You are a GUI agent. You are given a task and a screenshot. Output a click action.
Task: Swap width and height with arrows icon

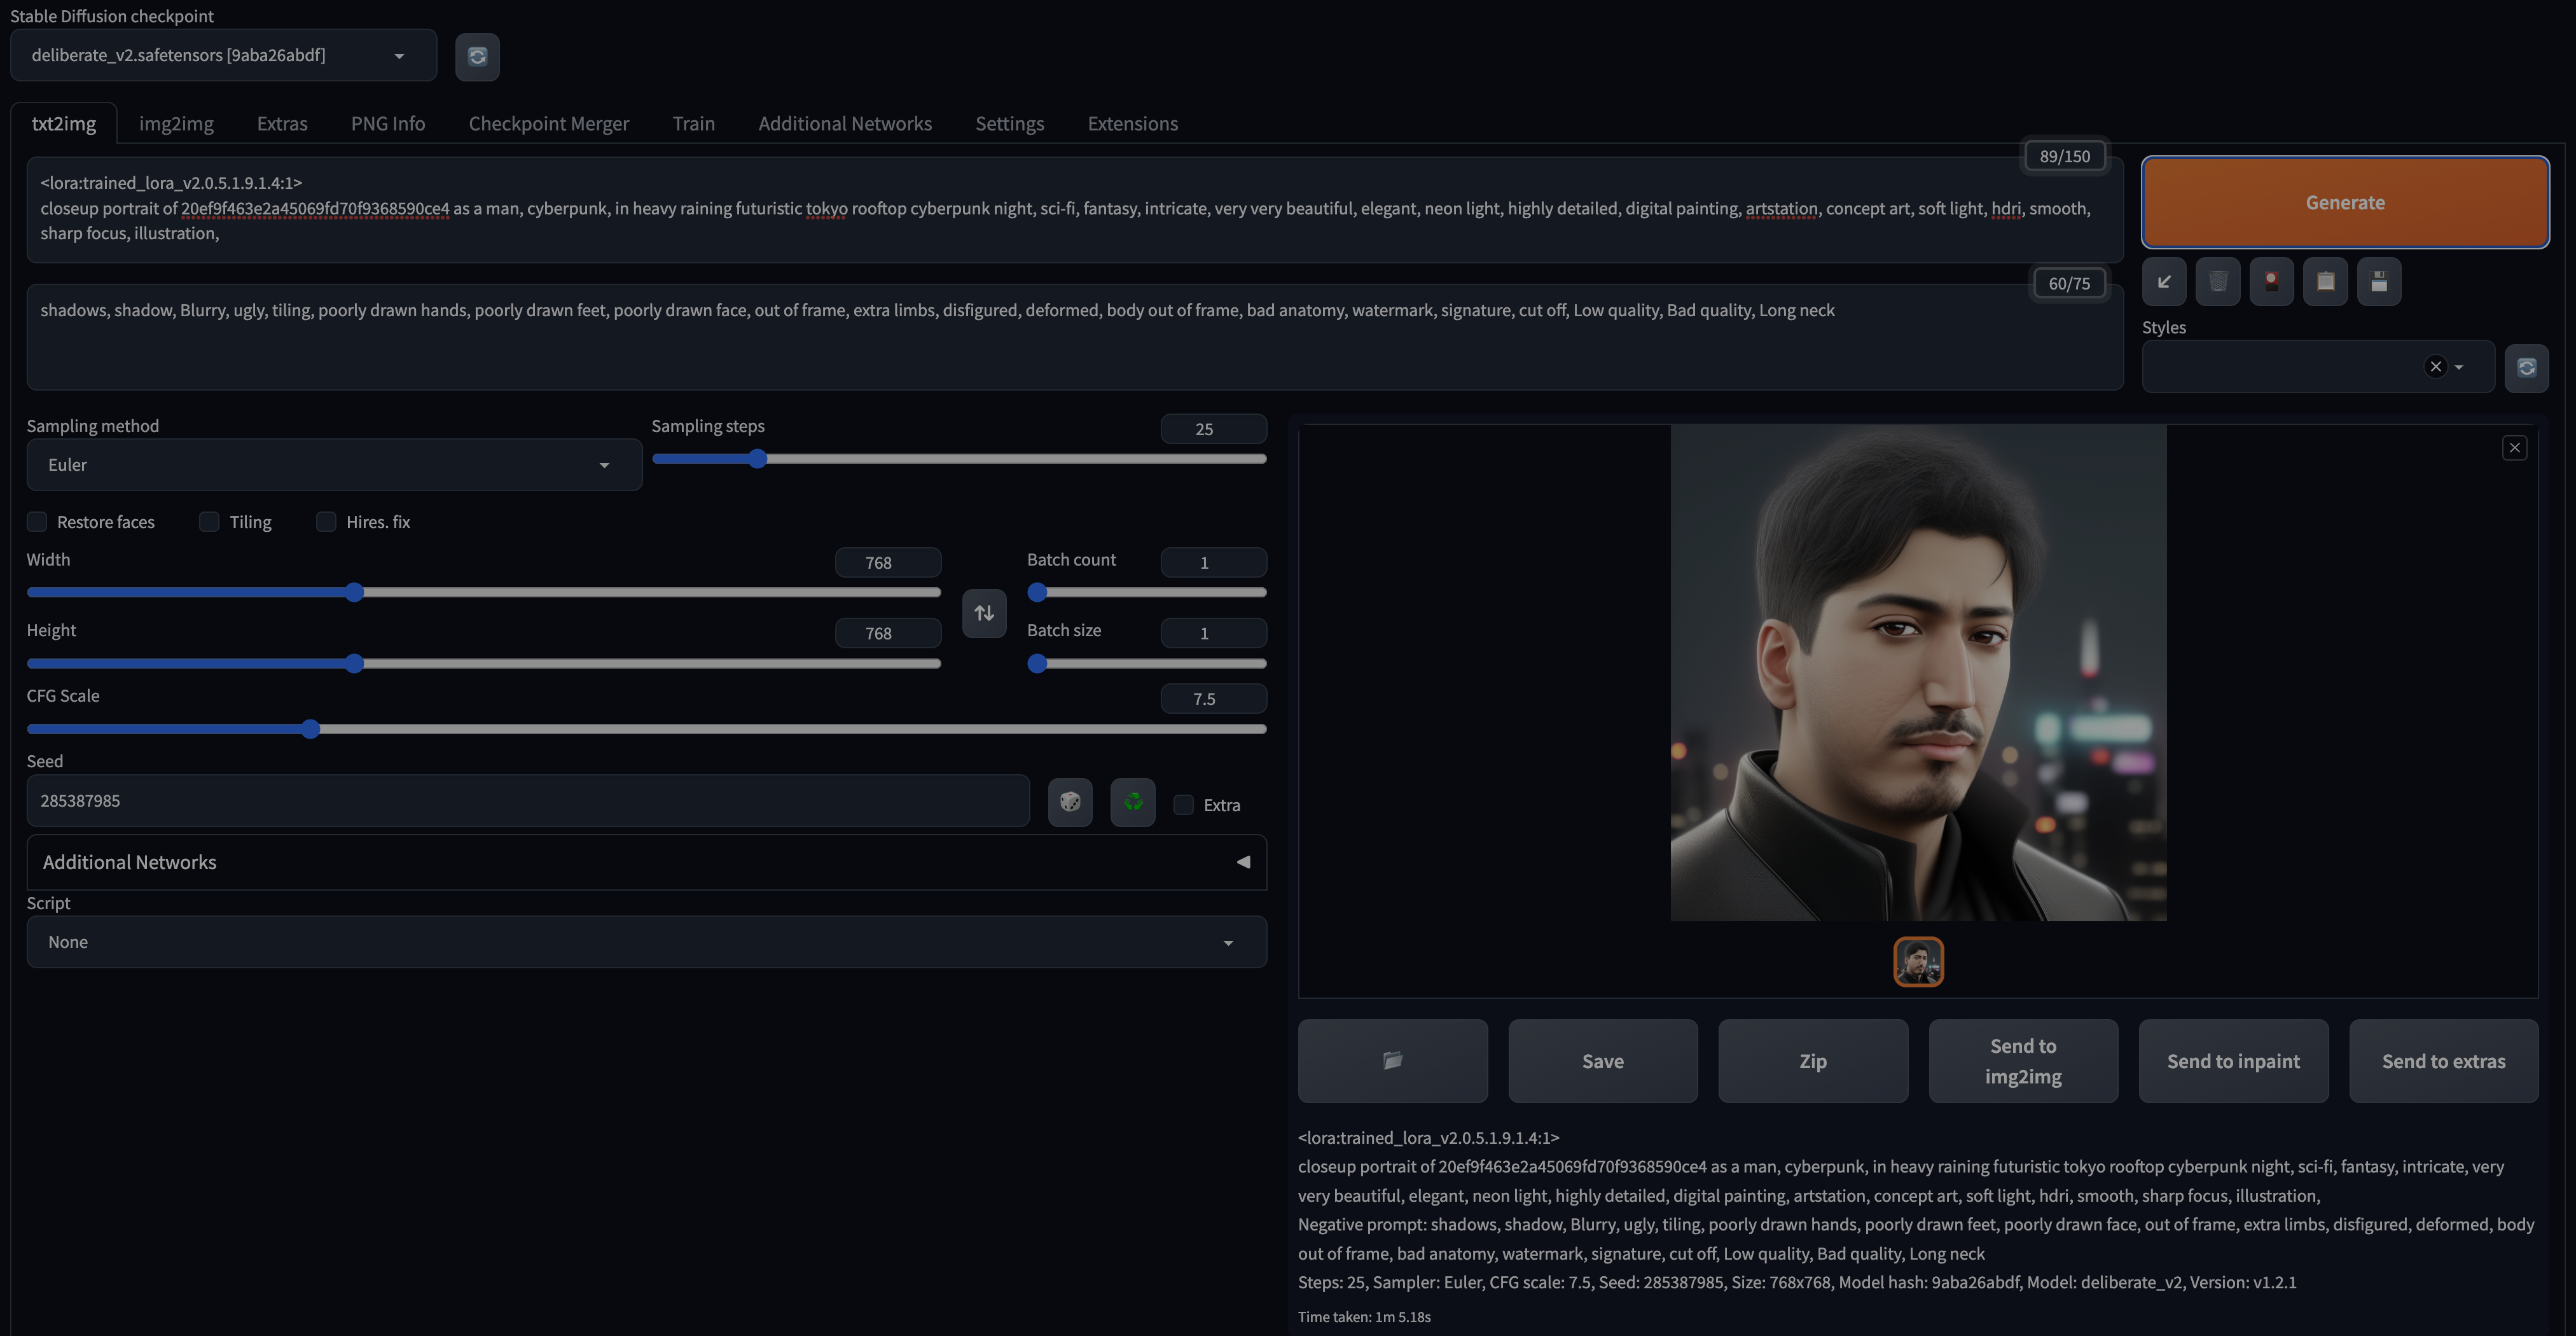(984, 613)
